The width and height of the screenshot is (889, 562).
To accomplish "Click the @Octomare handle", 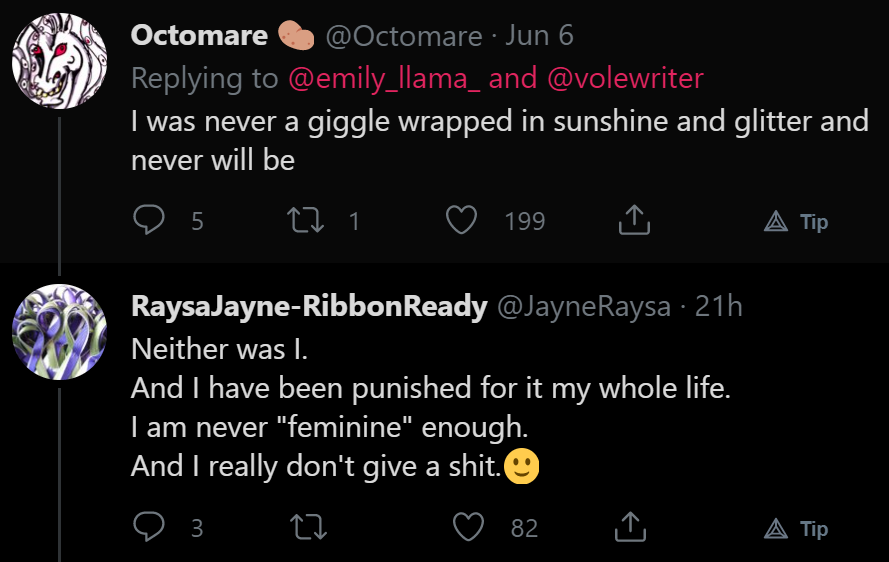I will point(404,36).
